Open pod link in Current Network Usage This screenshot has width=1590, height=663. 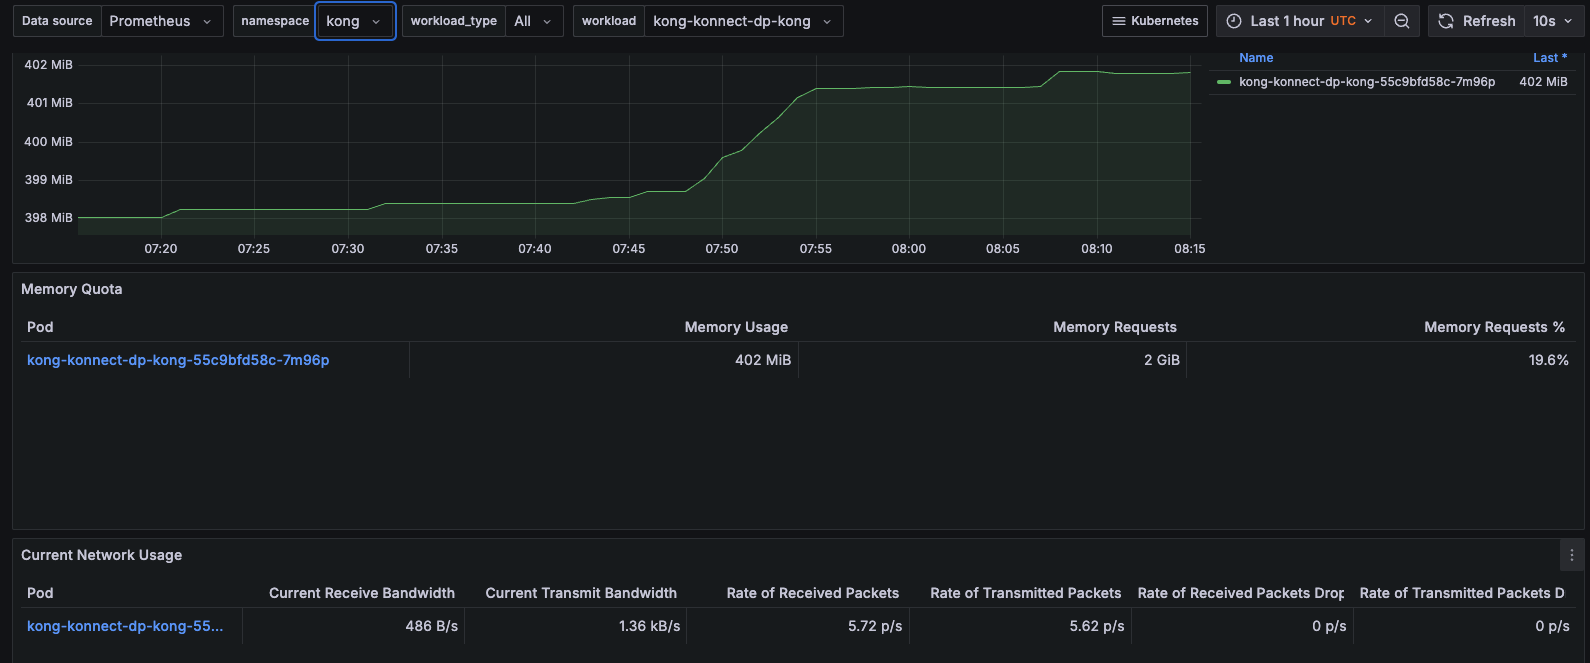pos(125,626)
